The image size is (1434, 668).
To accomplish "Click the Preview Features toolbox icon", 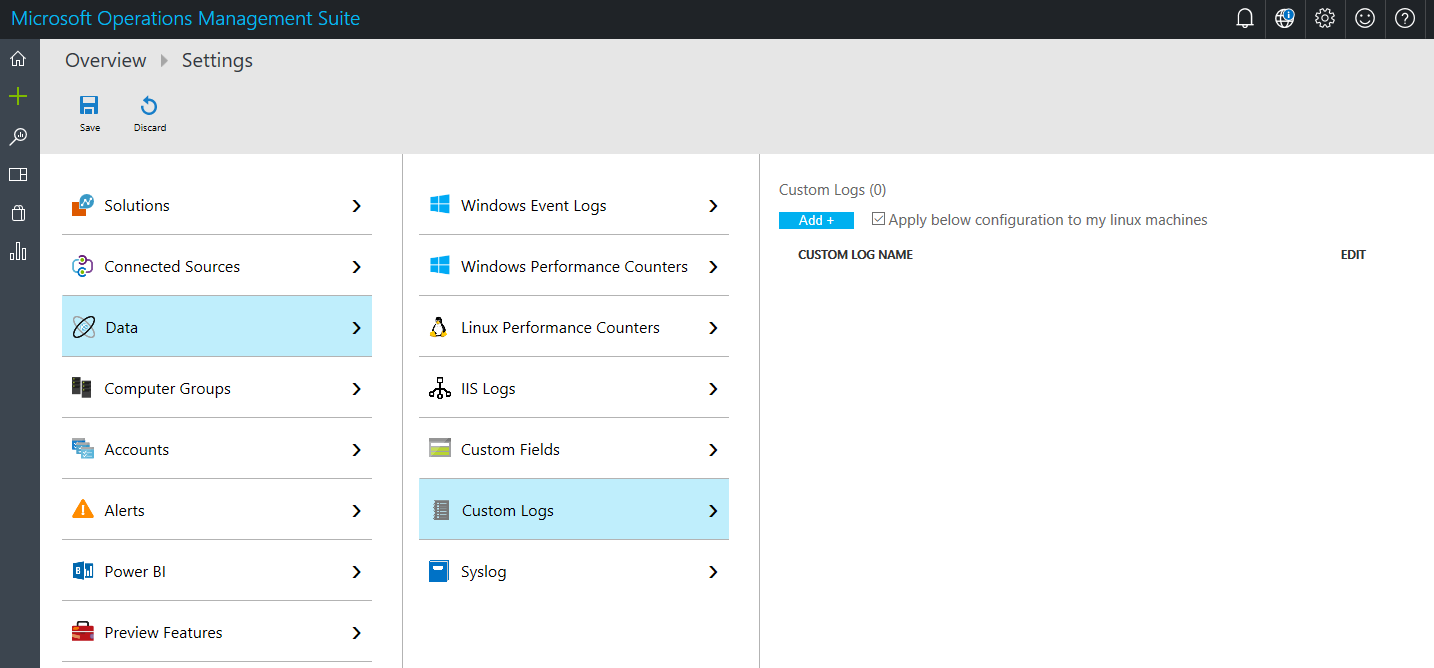I will tap(83, 632).
